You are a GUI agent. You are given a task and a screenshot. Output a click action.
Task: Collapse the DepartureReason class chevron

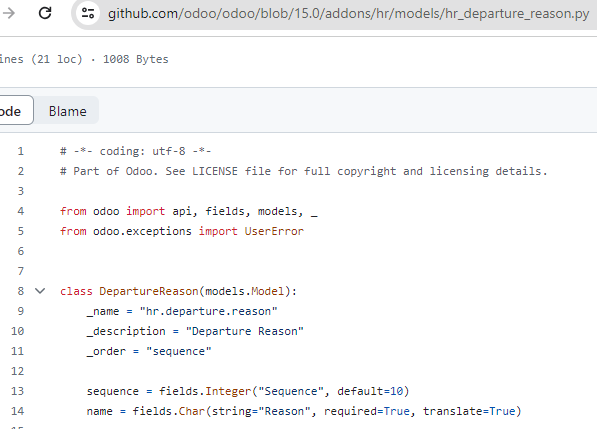point(40,291)
